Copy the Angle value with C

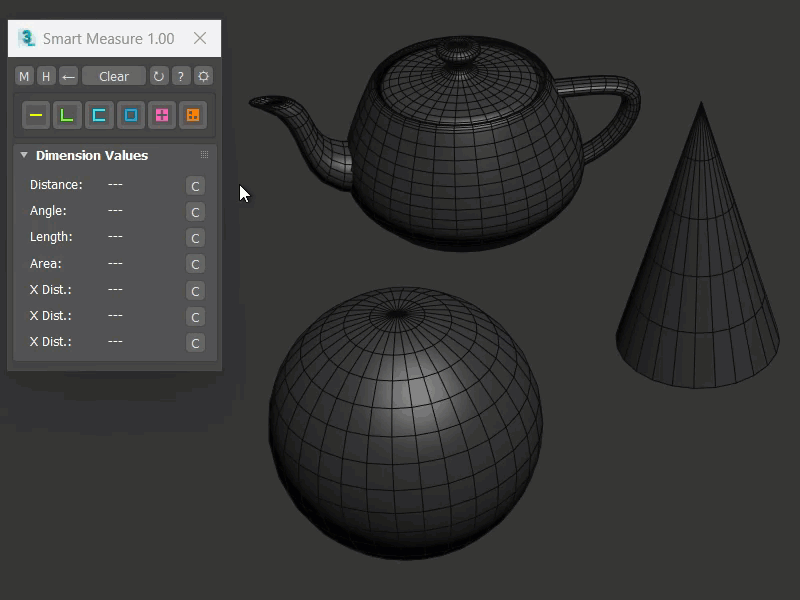click(195, 212)
